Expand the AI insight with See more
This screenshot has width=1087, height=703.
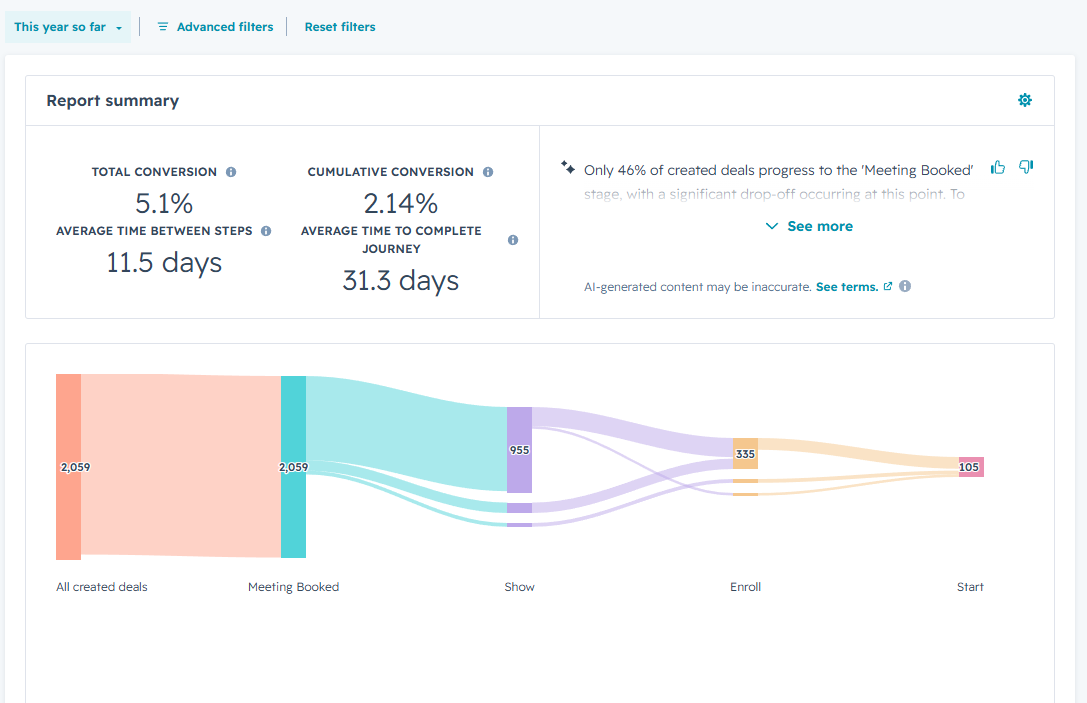(x=809, y=226)
